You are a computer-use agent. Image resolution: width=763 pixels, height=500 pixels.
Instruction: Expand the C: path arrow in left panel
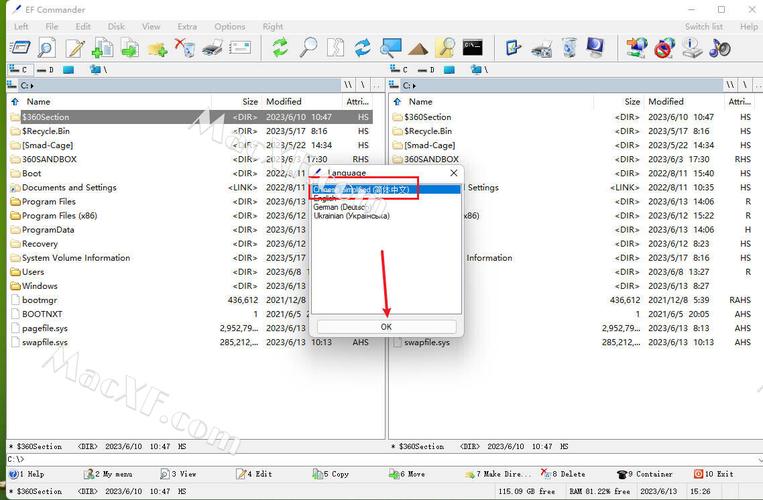click(x=32, y=86)
